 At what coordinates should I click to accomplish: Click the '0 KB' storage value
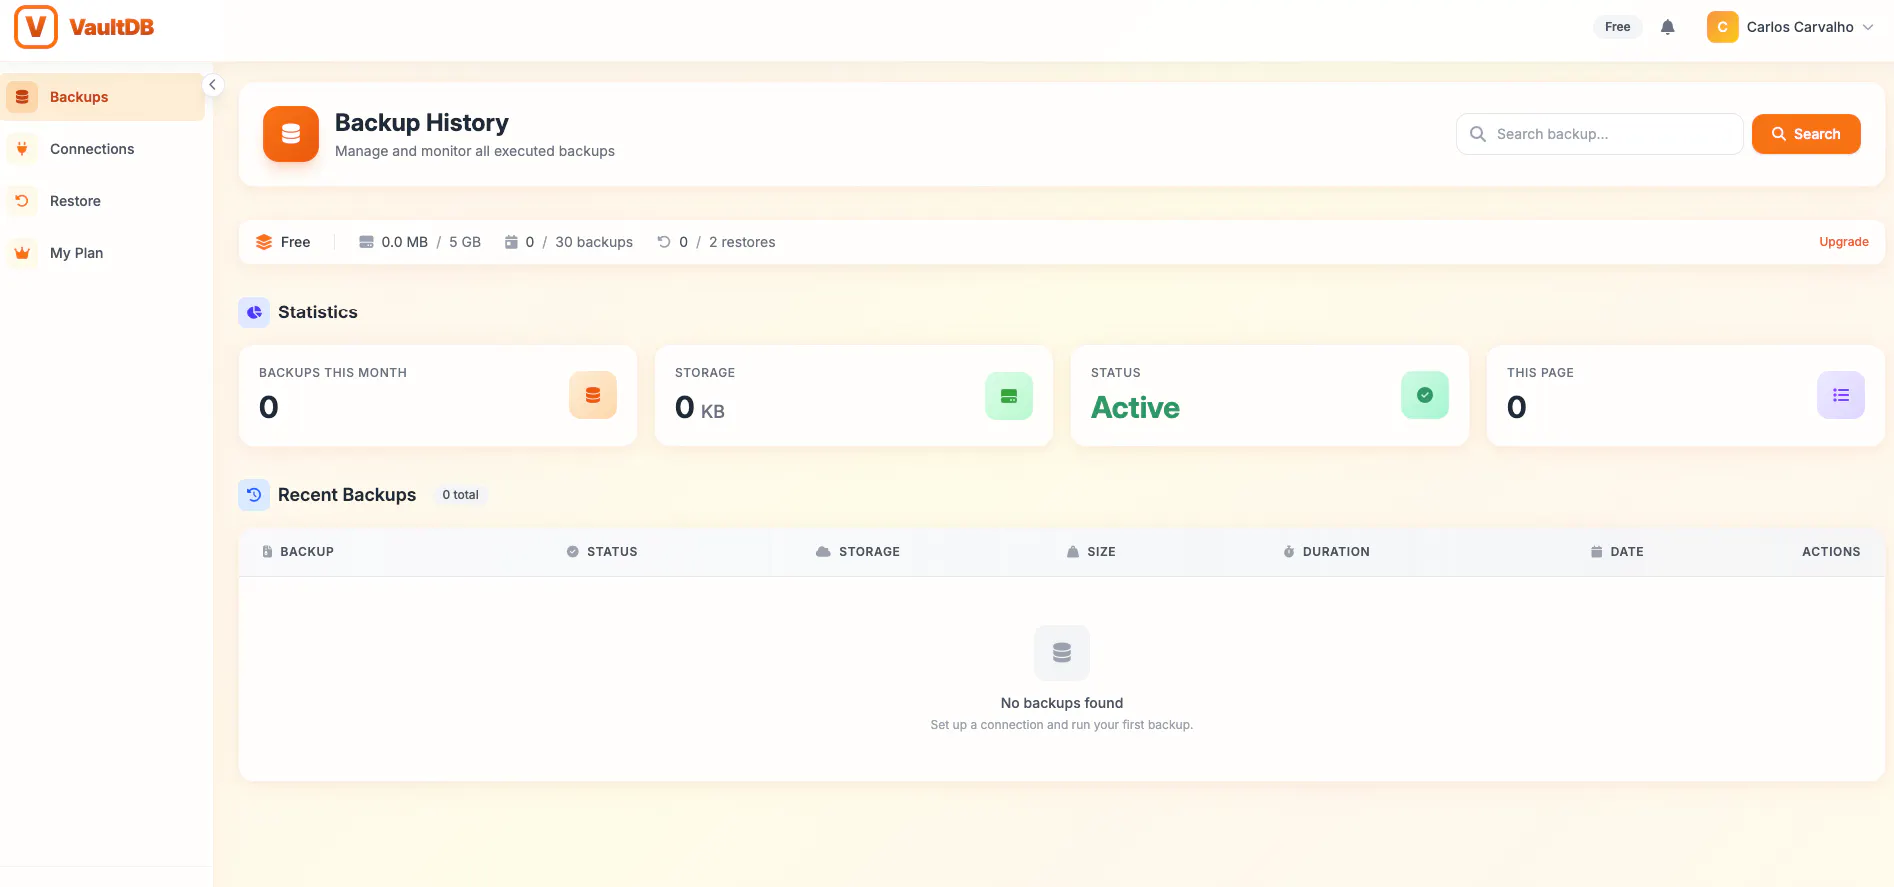[700, 408]
